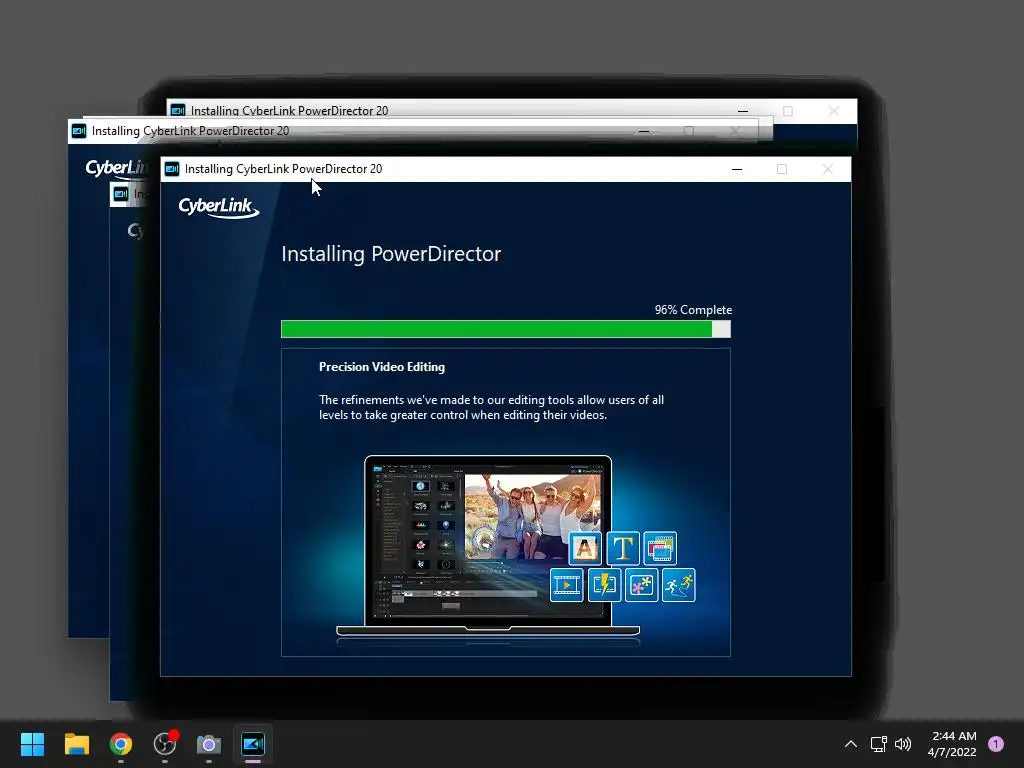Open network status tray icon
The width and height of the screenshot is (1024, 768).
pyautogui.click(x=878, y=743)
